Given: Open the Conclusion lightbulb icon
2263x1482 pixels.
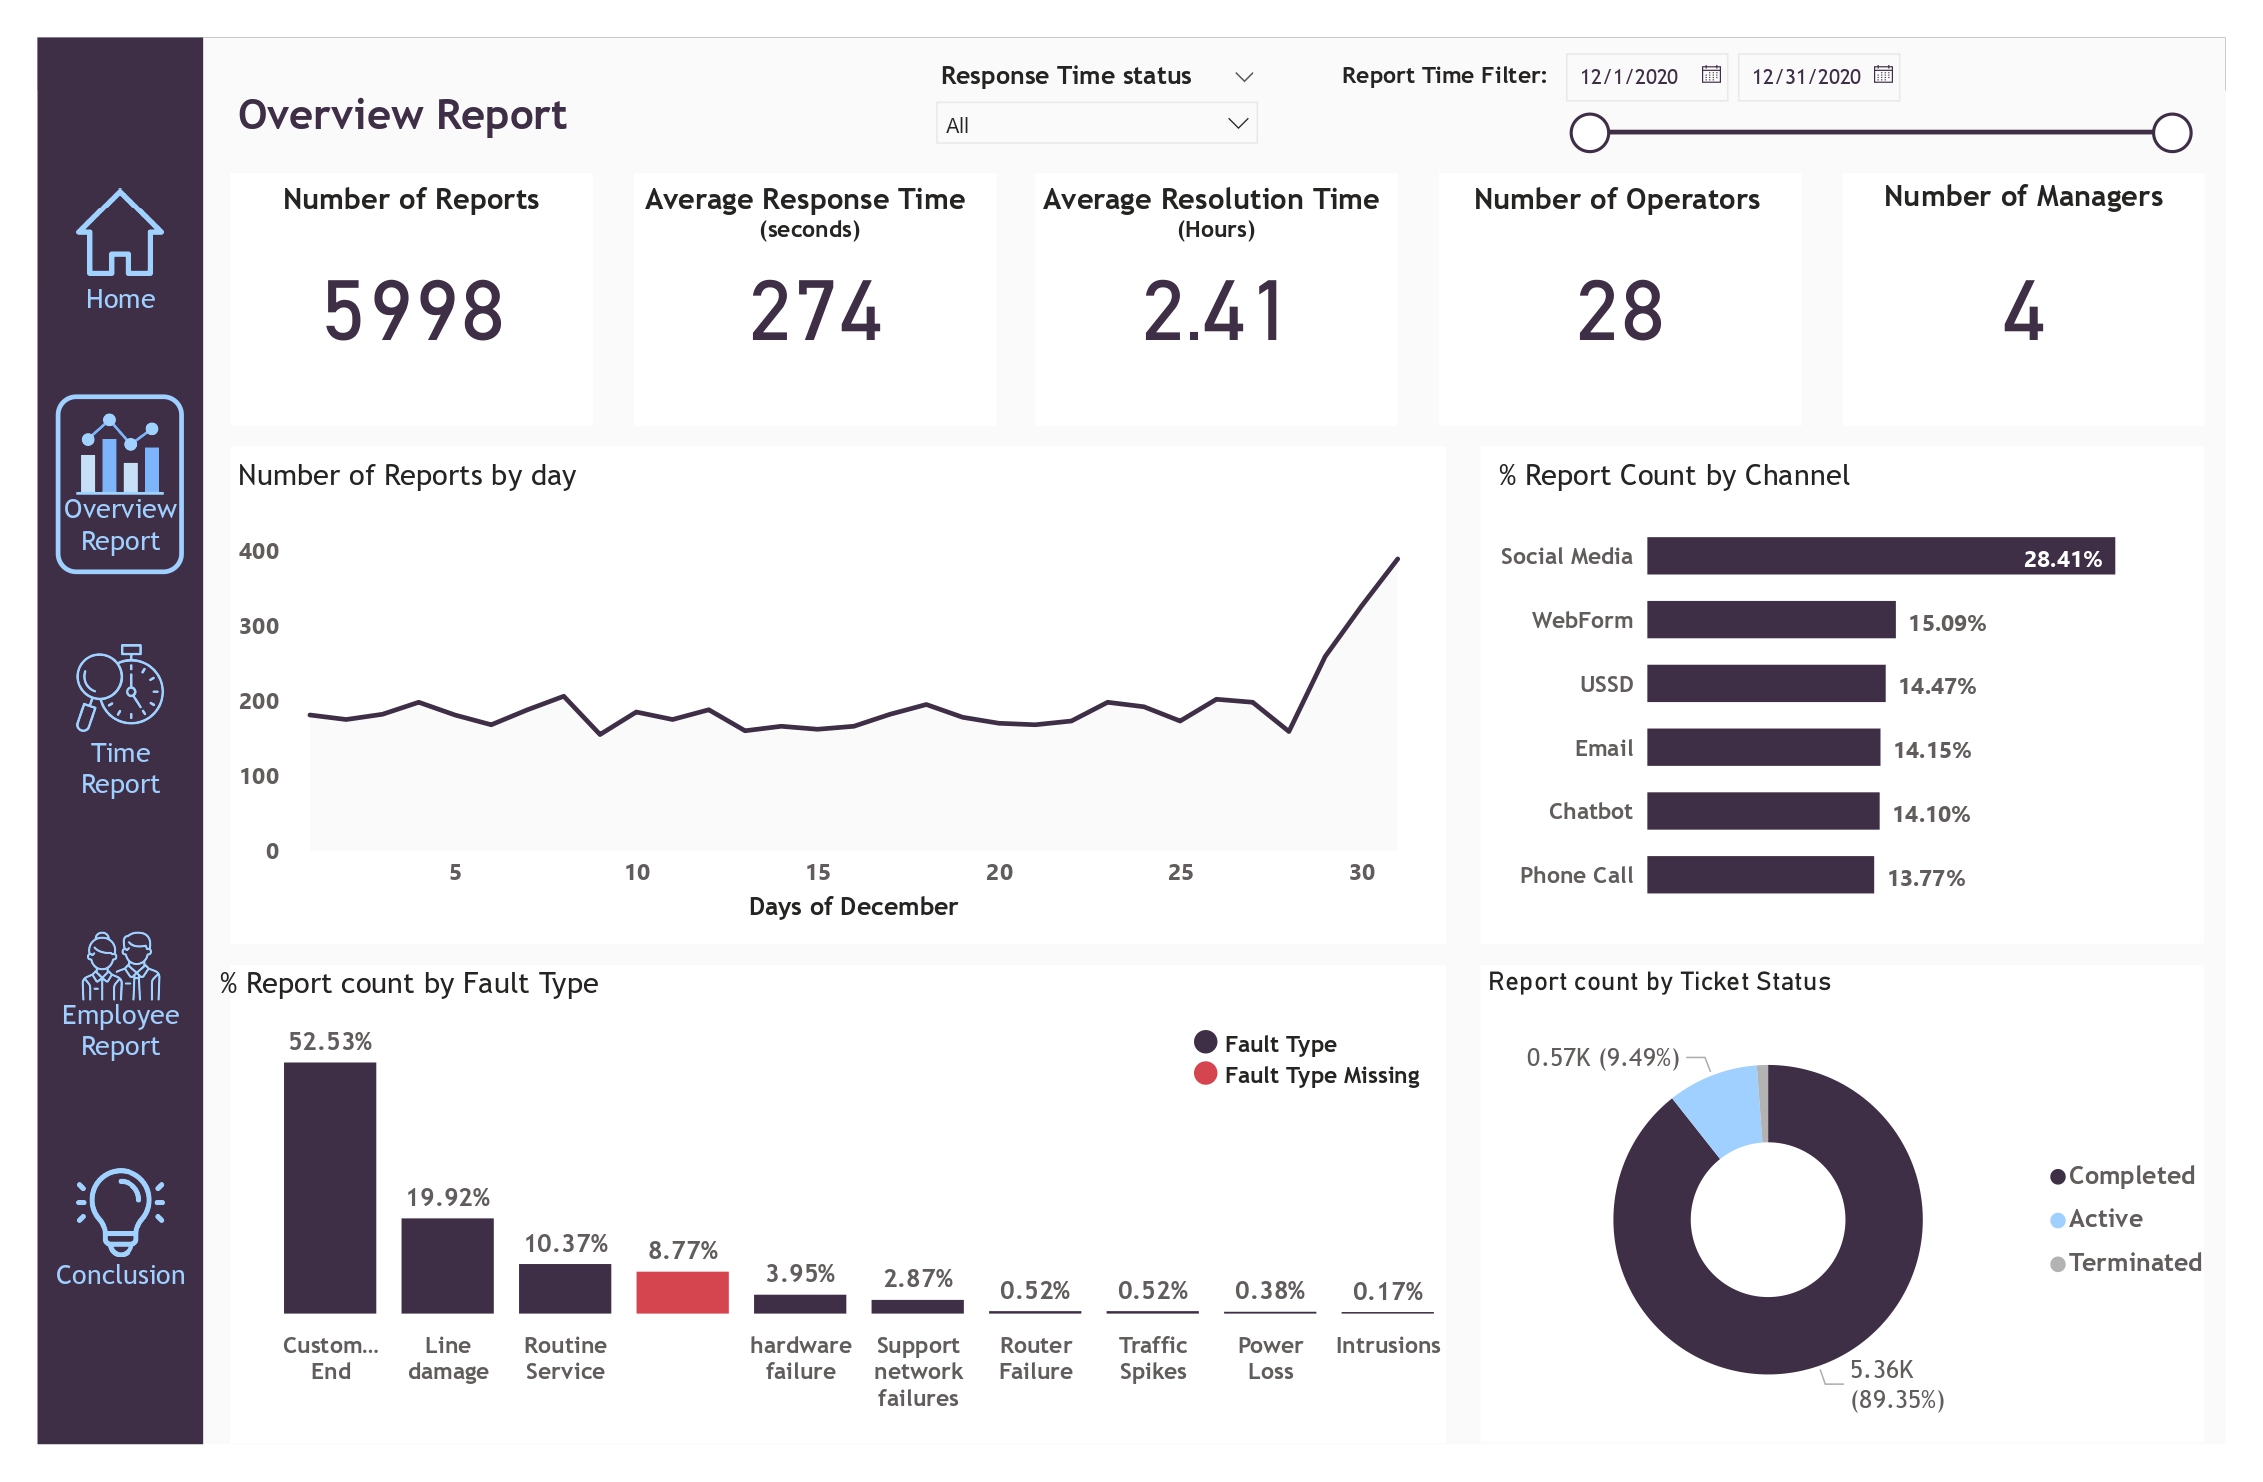Looking at the screenshot, I should click(120, 1211).
